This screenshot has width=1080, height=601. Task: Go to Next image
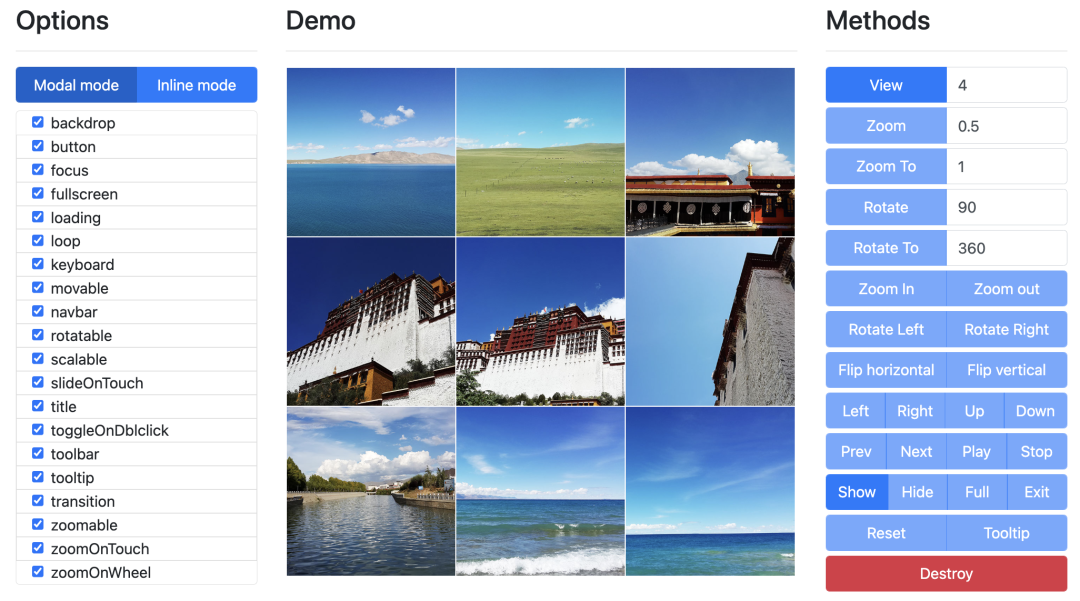tap(917, 451)
